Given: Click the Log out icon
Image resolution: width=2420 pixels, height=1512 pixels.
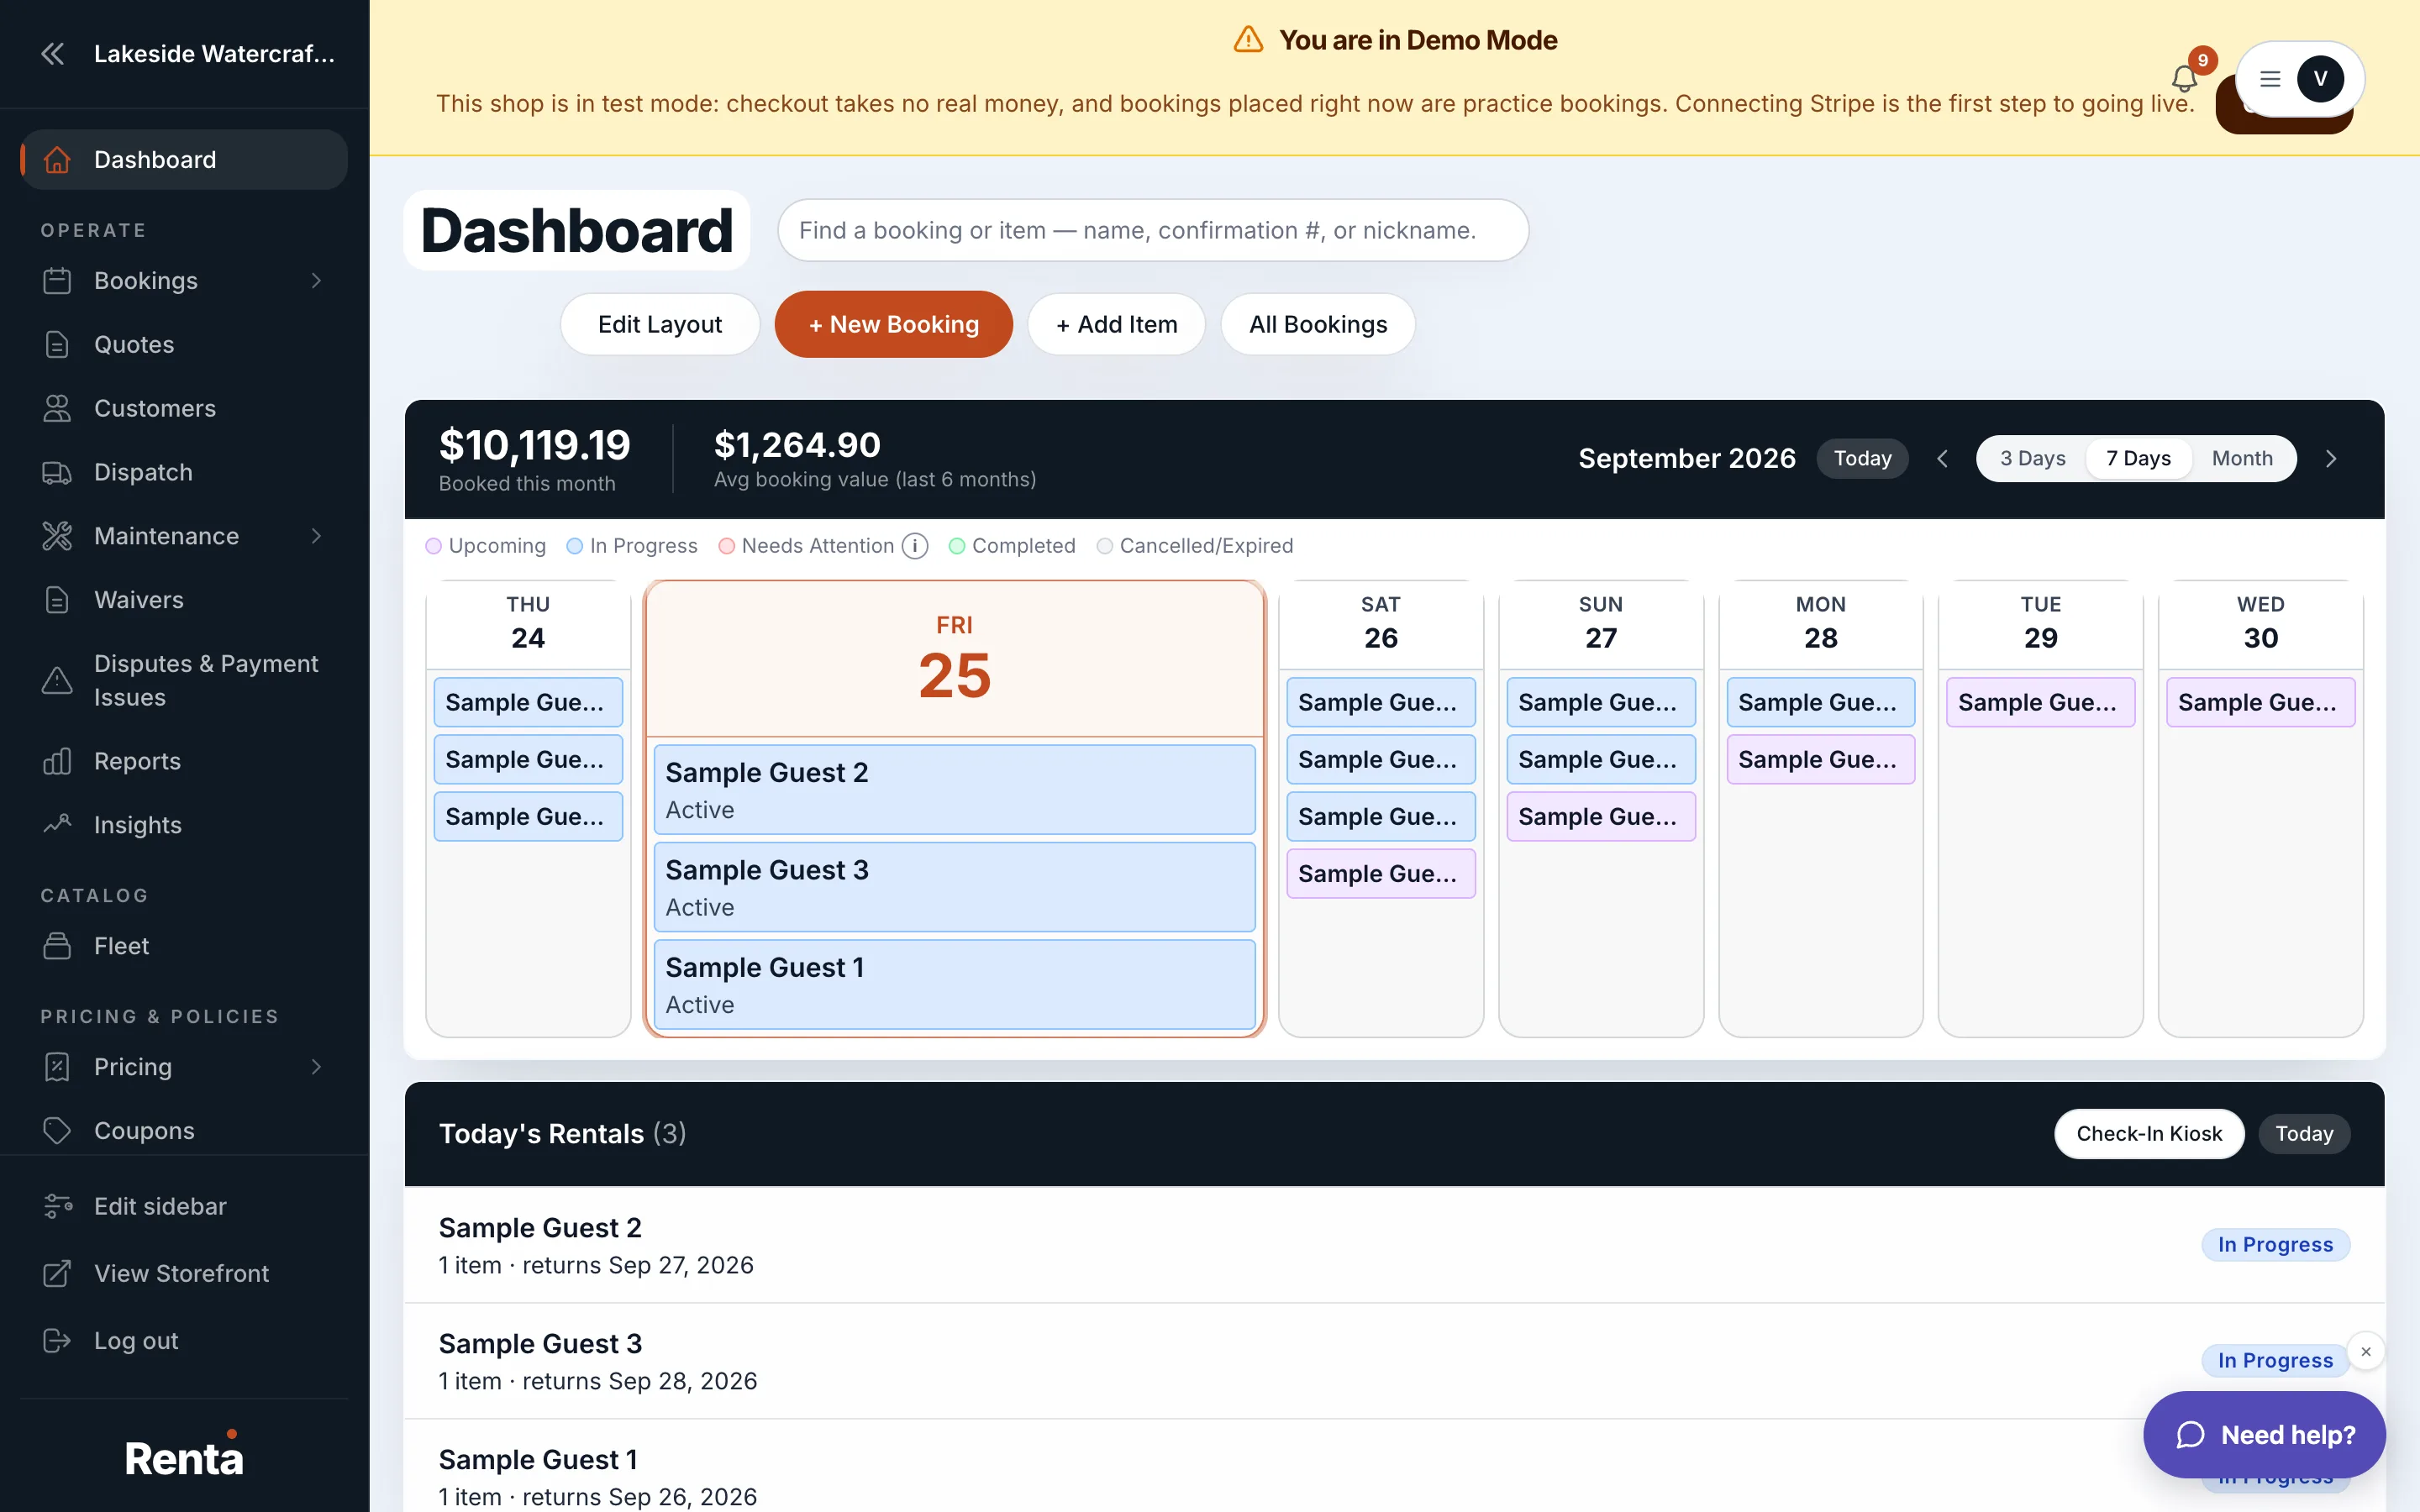Looking at the screenshot, I should 57,1340.
